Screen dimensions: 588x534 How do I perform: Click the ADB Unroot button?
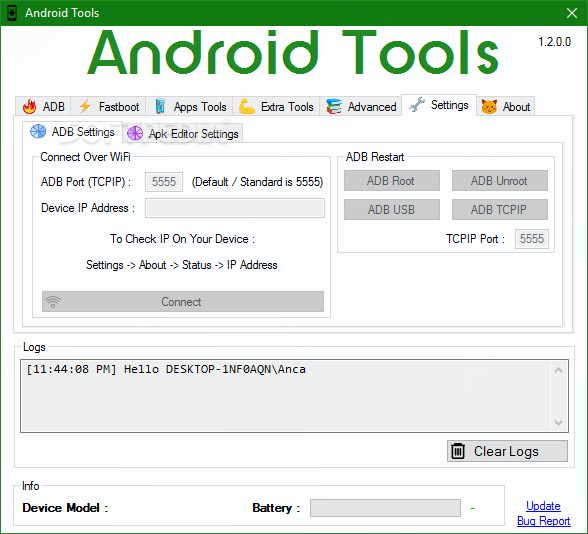500,181
